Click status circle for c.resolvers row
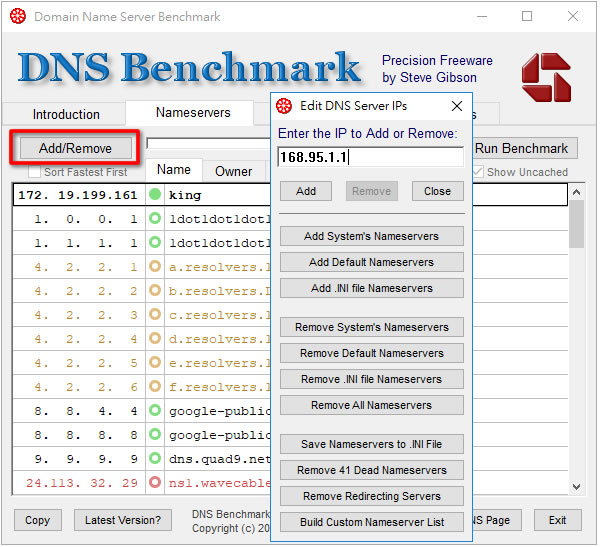Image resolution: width=600 pixels, height=547 pixels. pos(155,315)
